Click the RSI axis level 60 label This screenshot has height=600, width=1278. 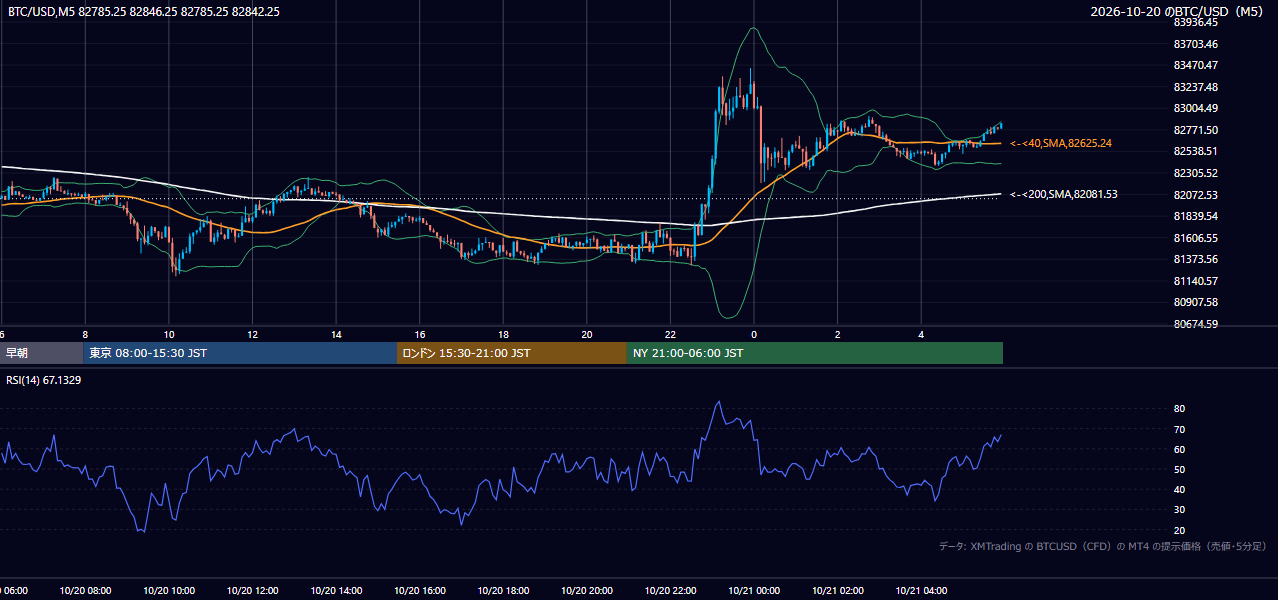[x=1179, y=449]
